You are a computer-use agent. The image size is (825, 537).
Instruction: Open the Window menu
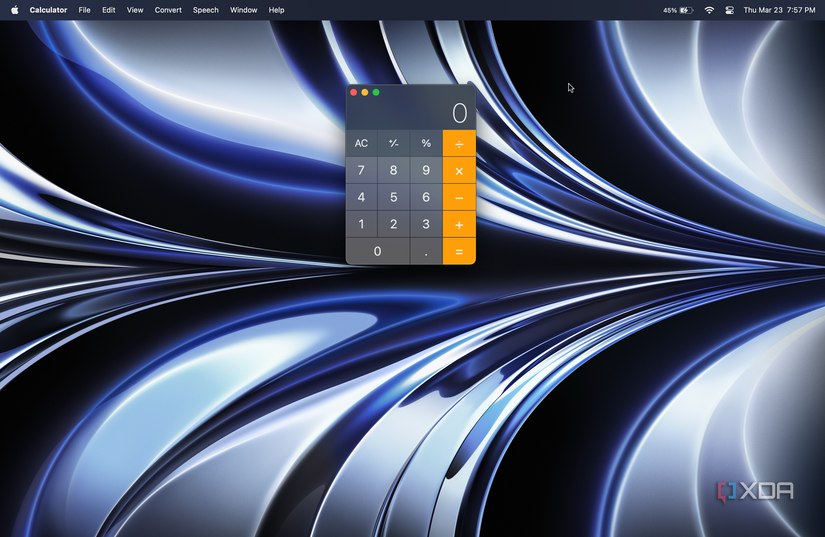pyautogui.click(x=244, y=10)
